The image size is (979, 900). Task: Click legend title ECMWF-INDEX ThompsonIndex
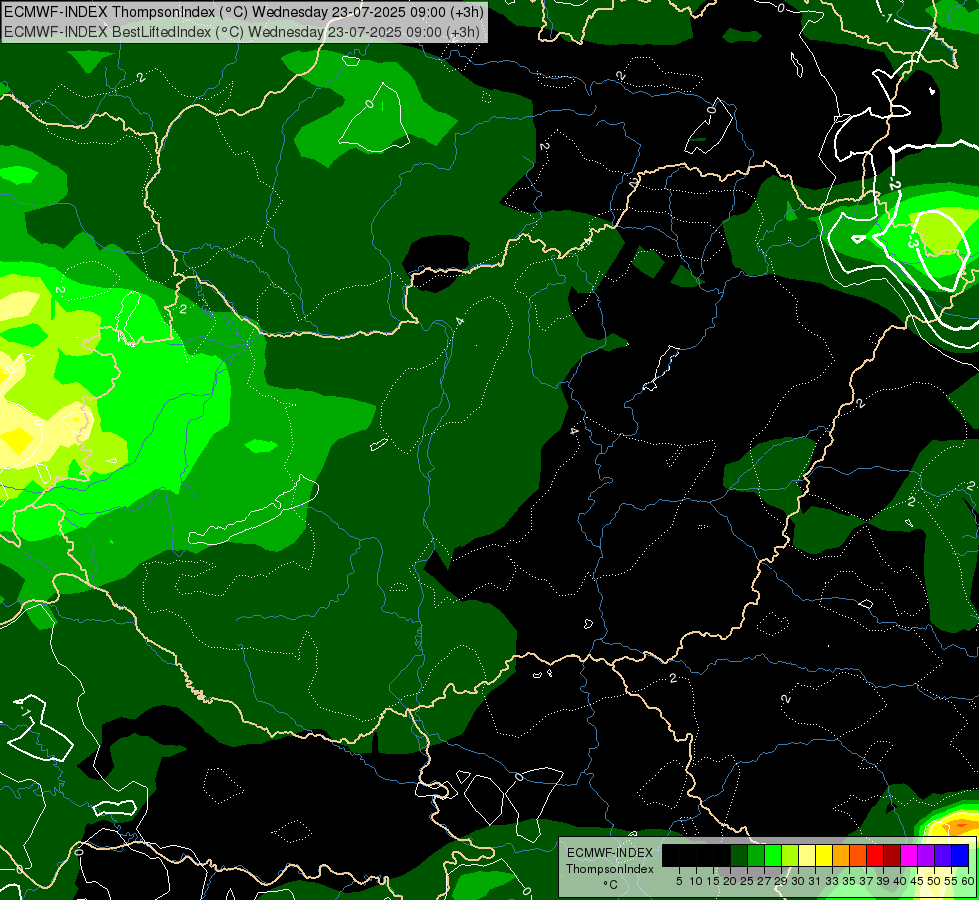(x=610, y=861)
